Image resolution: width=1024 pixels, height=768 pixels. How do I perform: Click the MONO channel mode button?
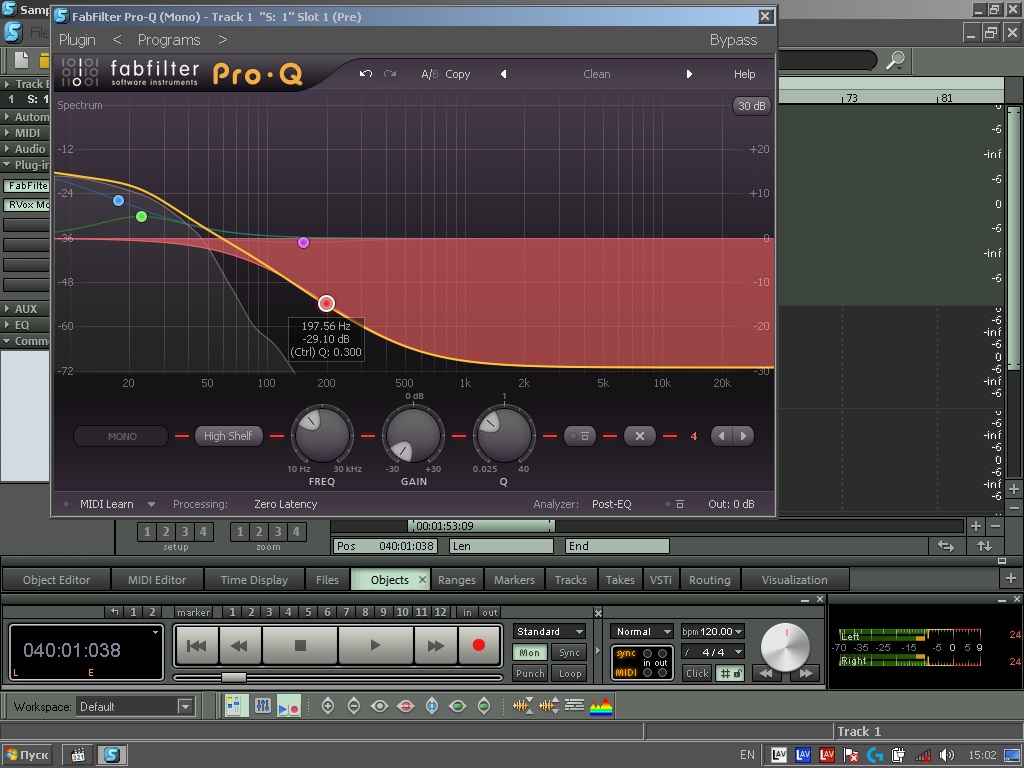click(x=121, y=436)
